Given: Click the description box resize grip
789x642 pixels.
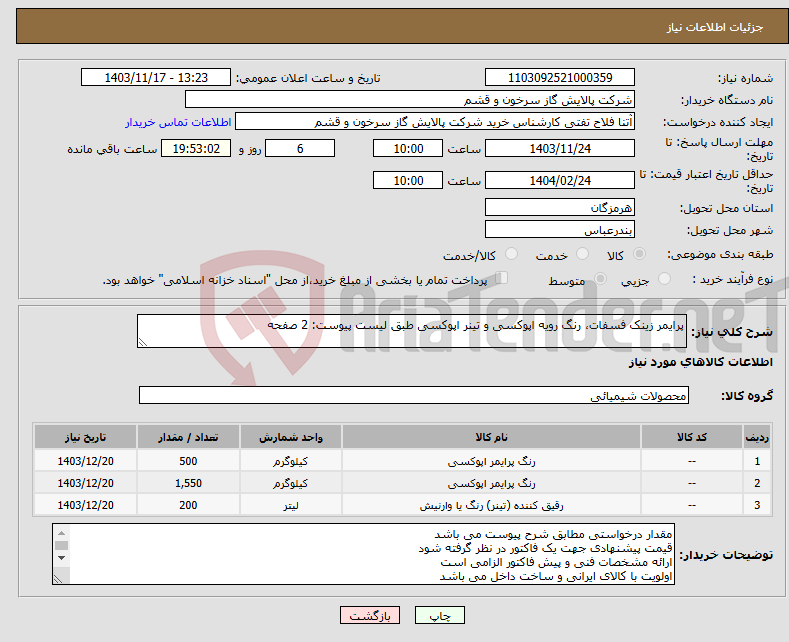Looking at the screenshot, I should (x=143, y=342).
